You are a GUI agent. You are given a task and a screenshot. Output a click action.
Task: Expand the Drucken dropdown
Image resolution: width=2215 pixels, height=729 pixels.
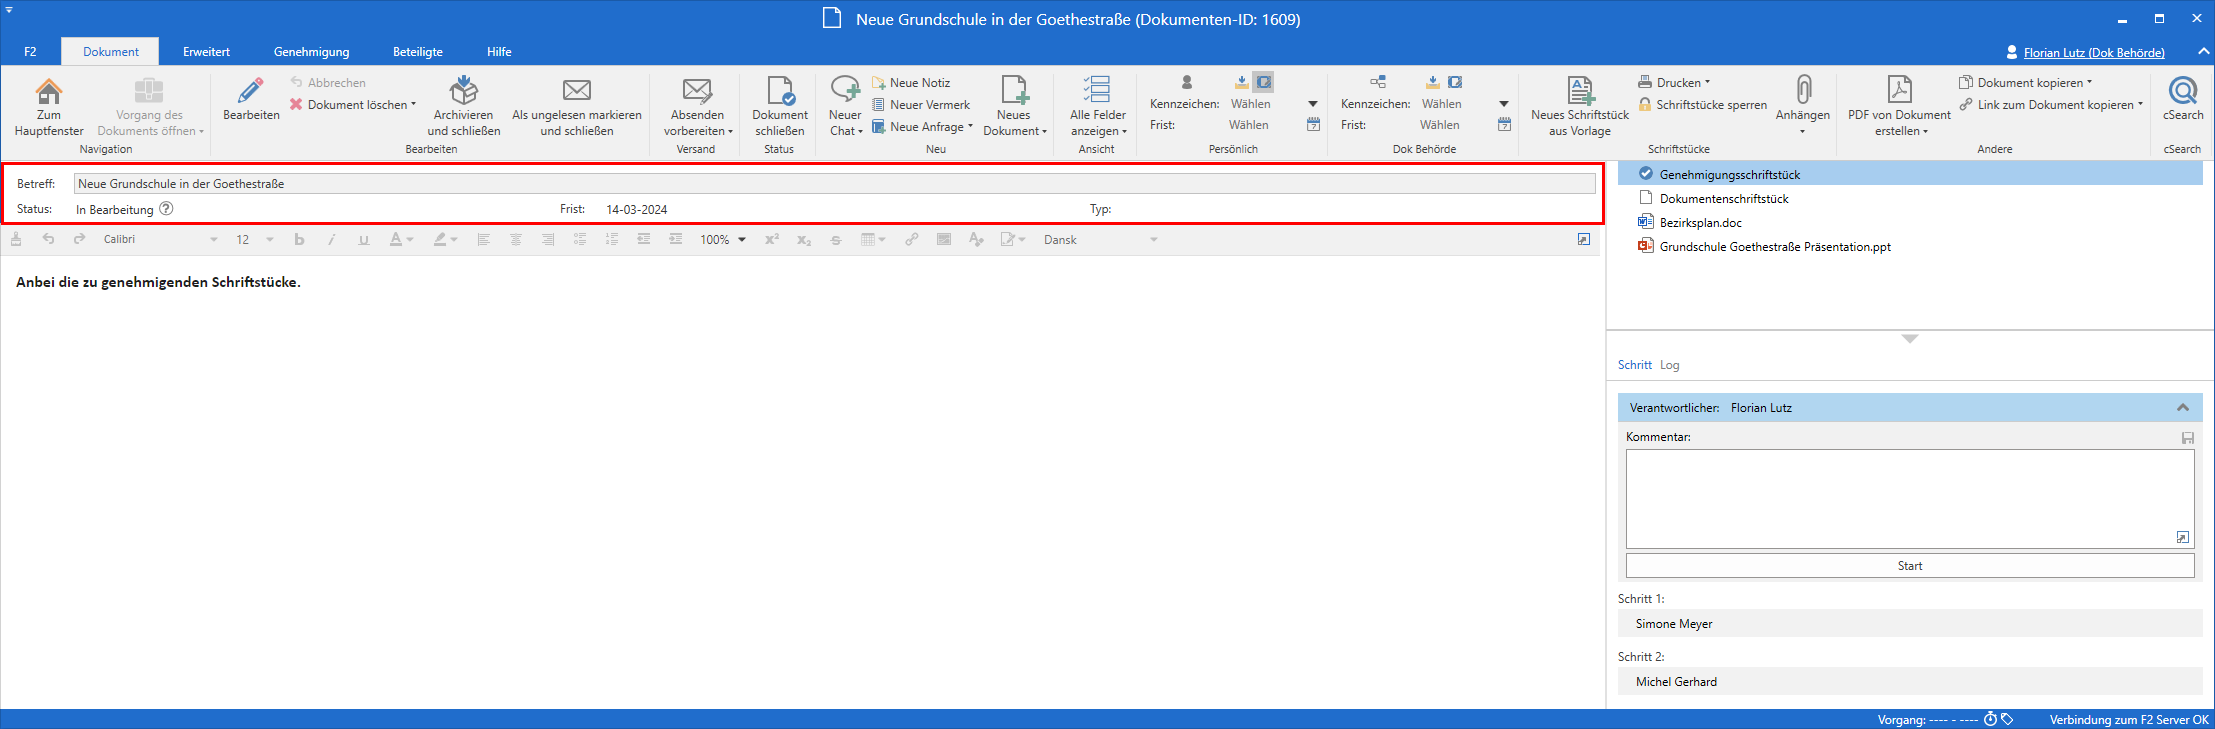pos(1707,83)
